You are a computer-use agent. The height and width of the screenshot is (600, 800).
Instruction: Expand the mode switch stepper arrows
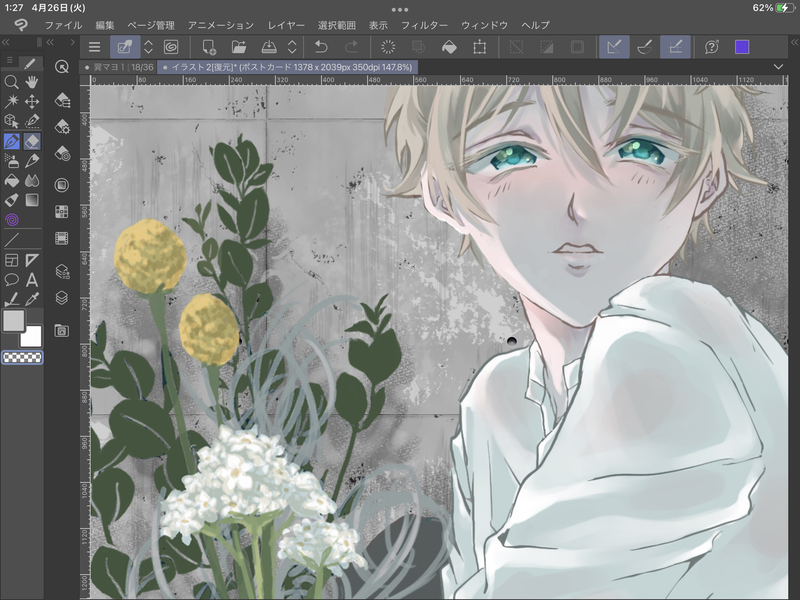(x=148, y=47)
